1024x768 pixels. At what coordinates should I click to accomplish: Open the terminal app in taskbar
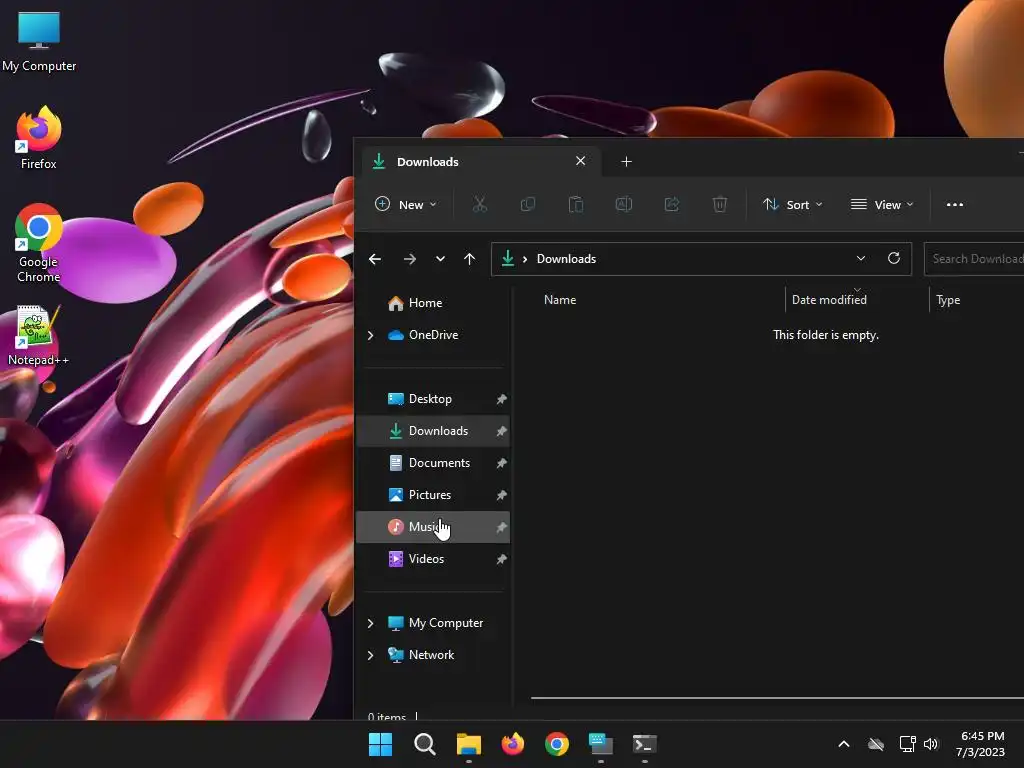pyautogui.click(x=645, y=744)
